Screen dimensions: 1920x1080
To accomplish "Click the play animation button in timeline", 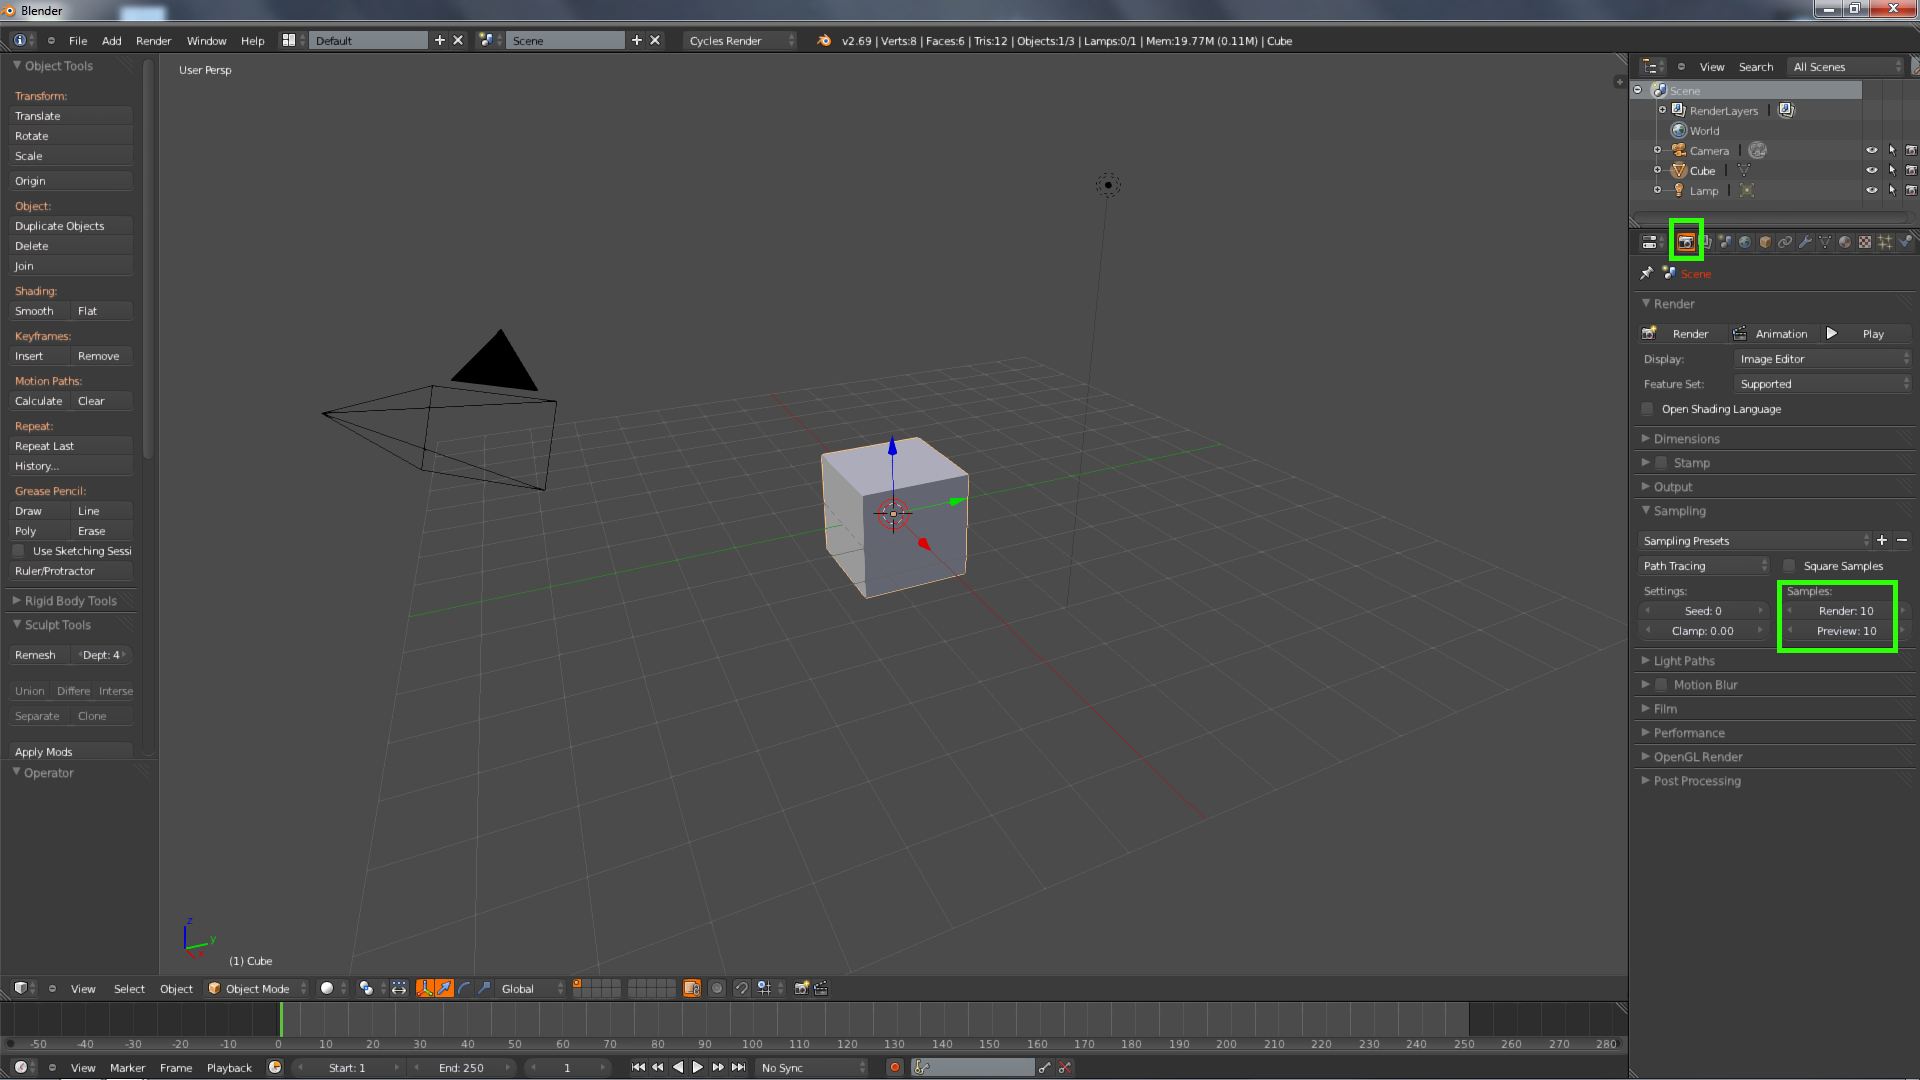I will point(698,1068).
